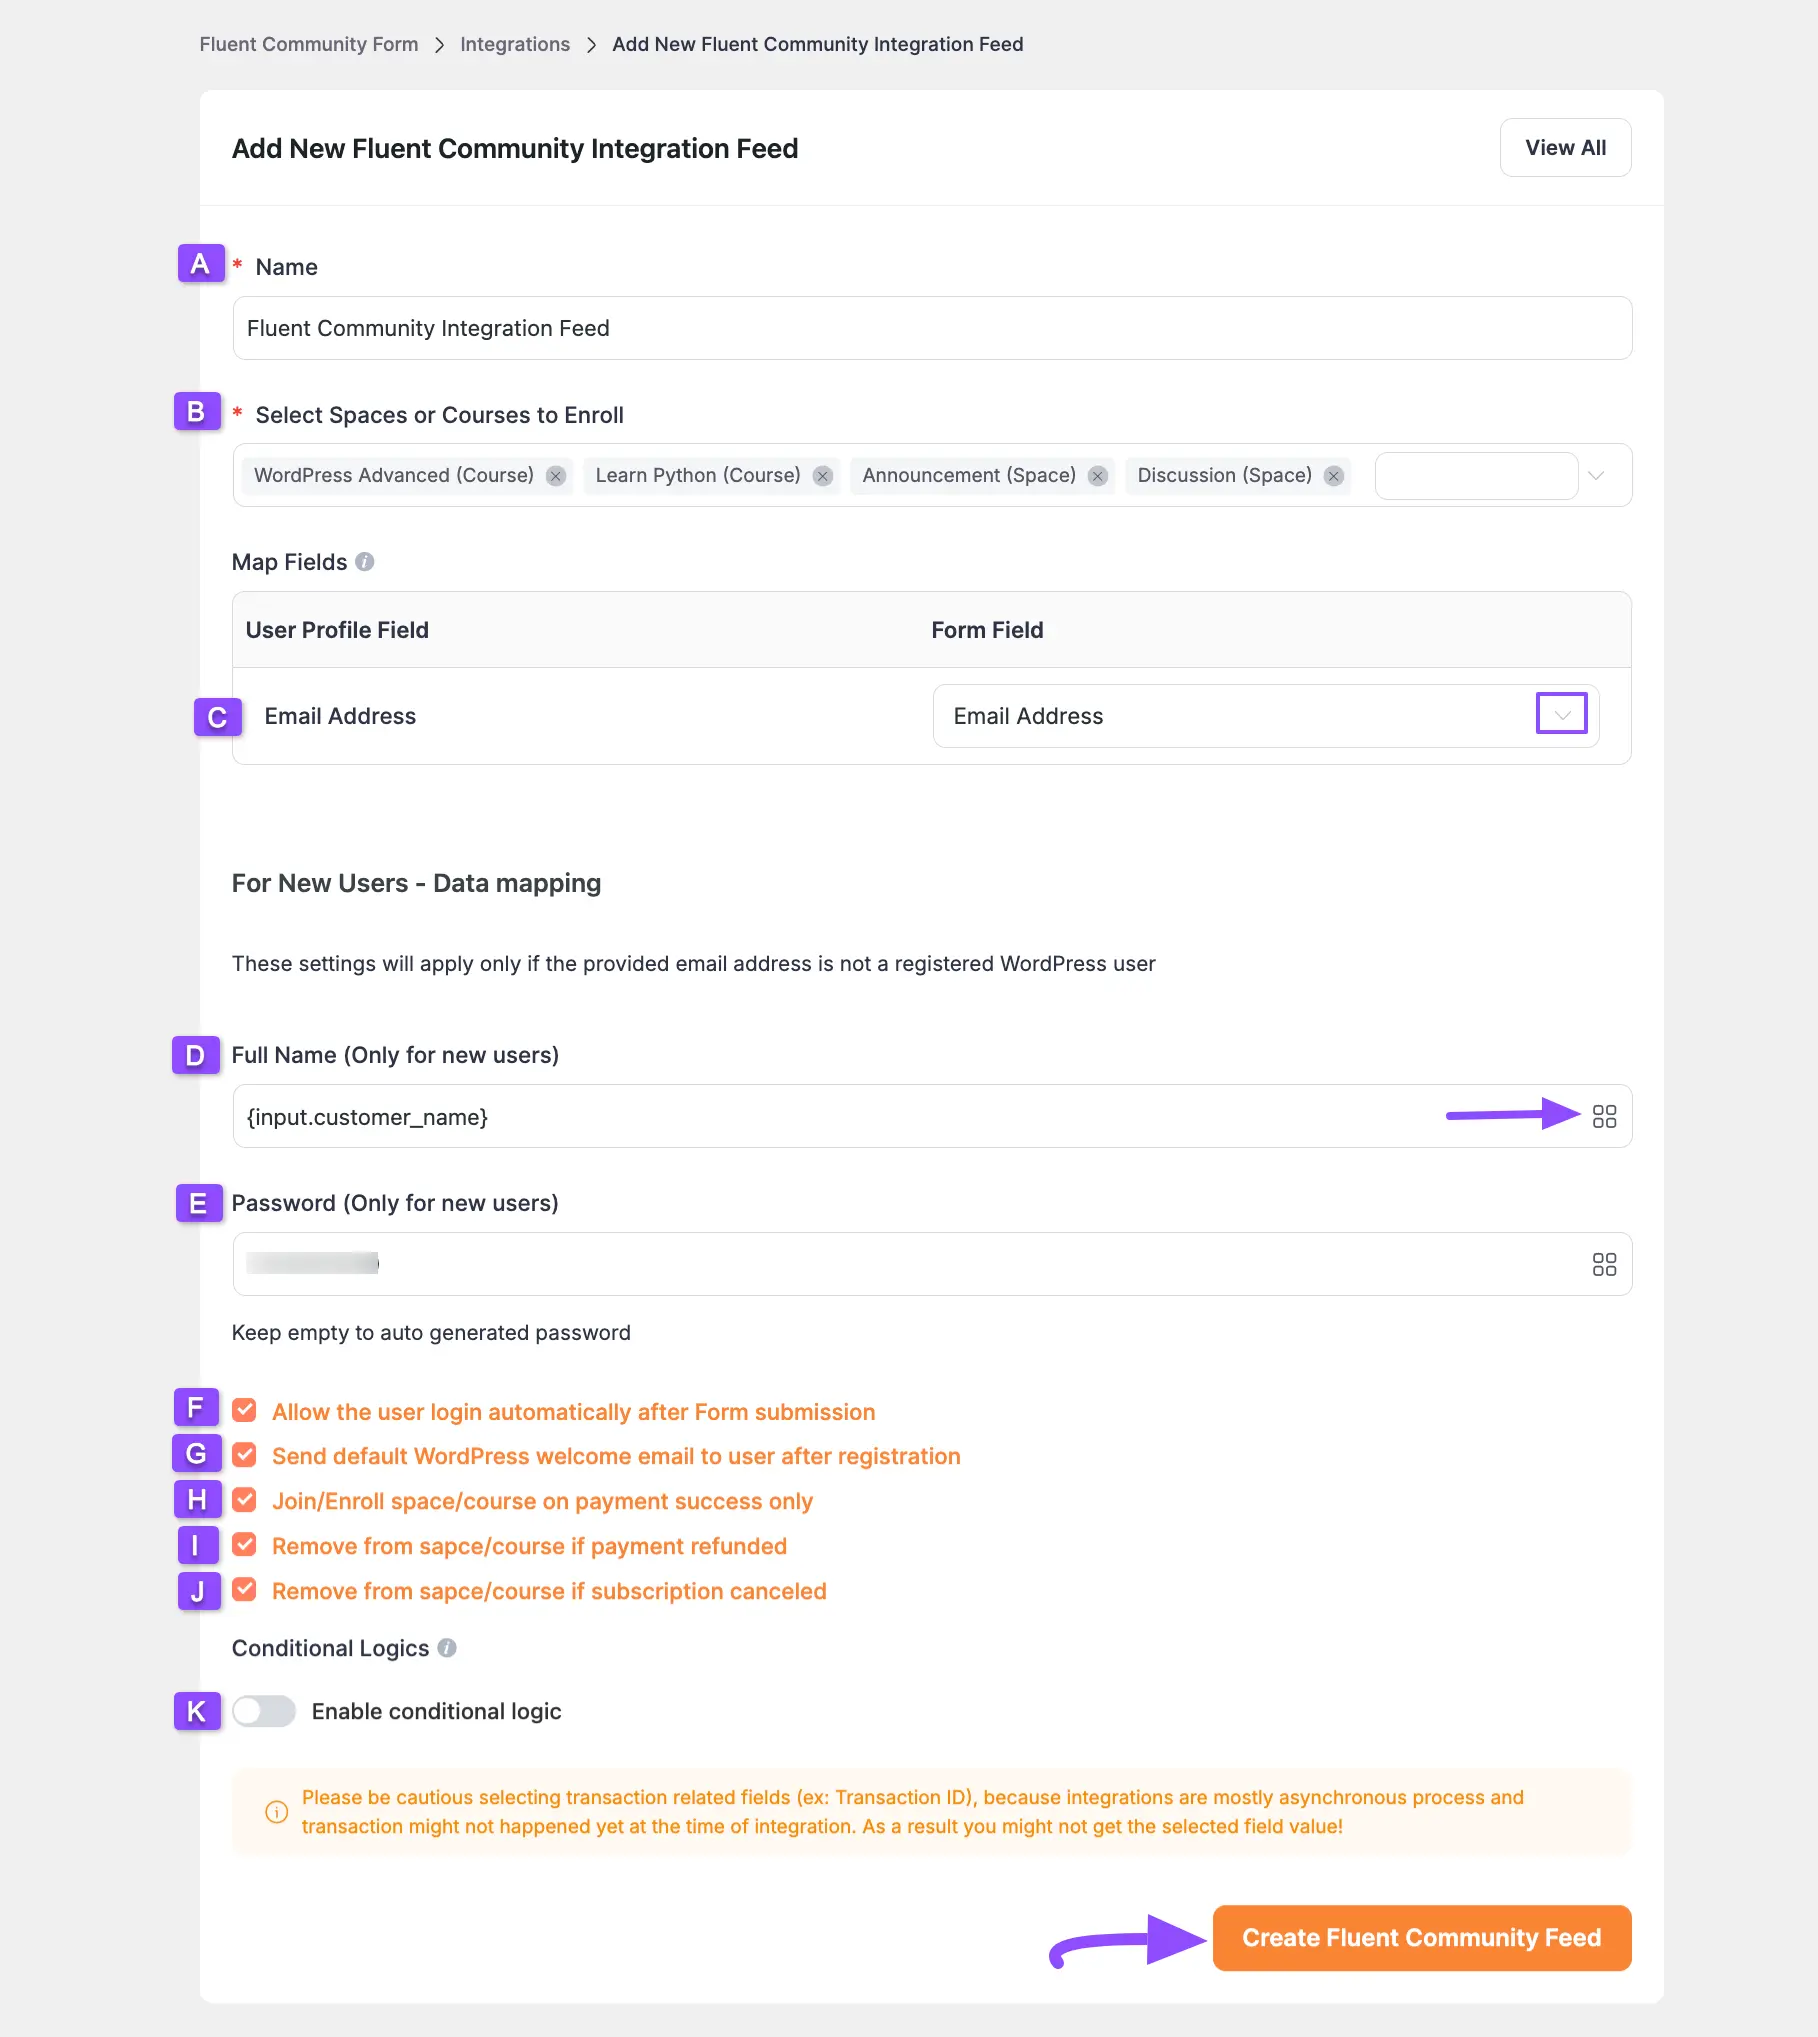Screen dimensions: 1818x2037
Task: Click Create Fluent Community Feed button
Action: point(1421,1938)
